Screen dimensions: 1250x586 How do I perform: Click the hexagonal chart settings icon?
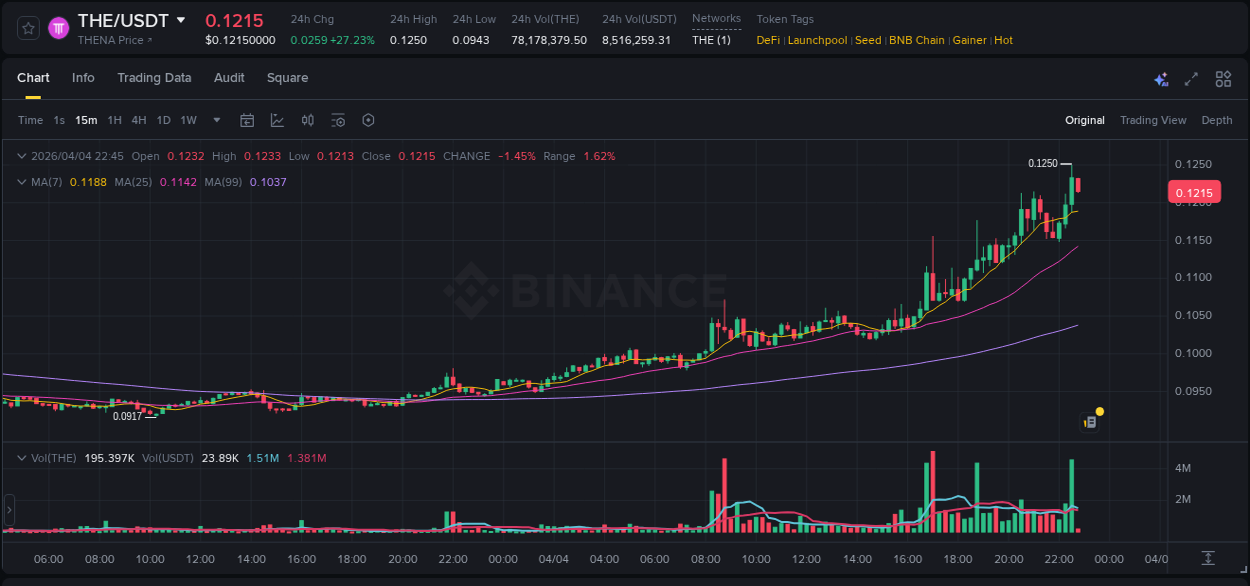[368, 119]
